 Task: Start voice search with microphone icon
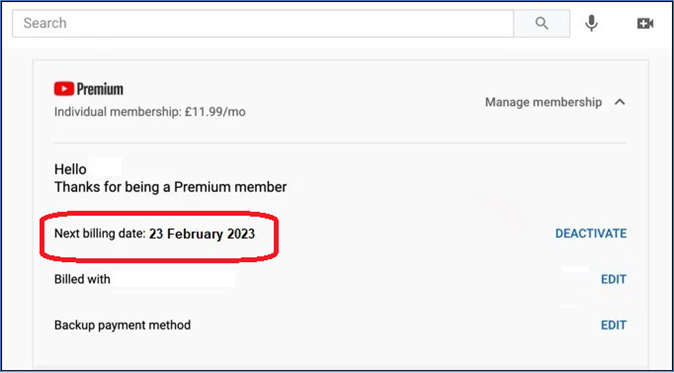(592, 23)
